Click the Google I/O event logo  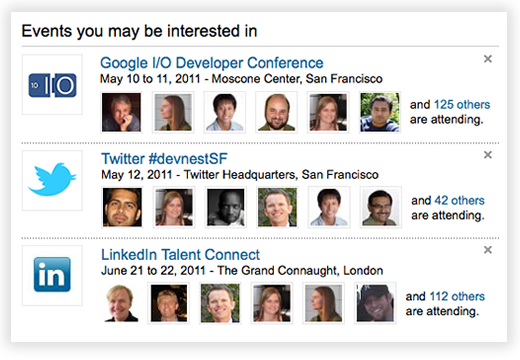(52, 85)
